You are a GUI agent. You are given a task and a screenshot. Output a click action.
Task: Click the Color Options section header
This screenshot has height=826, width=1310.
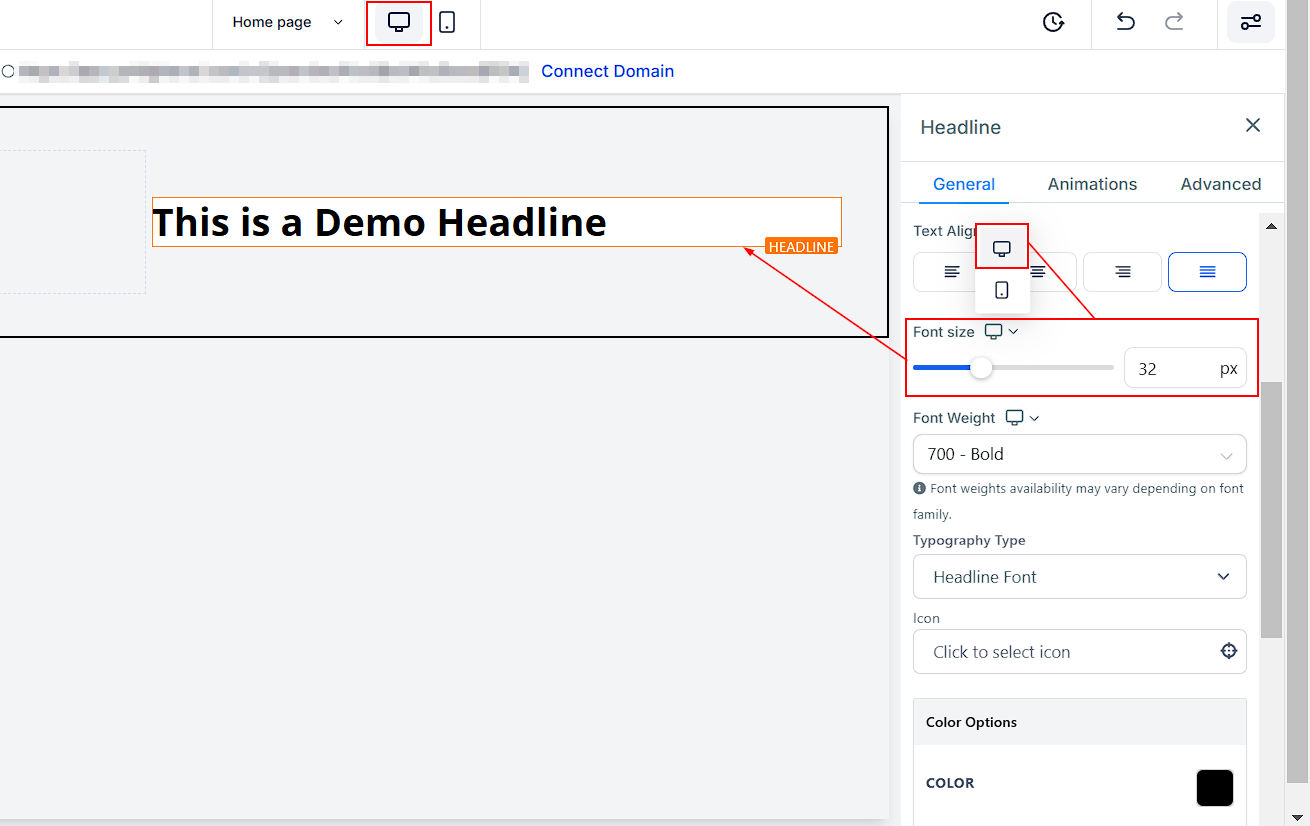point(1080,722)
